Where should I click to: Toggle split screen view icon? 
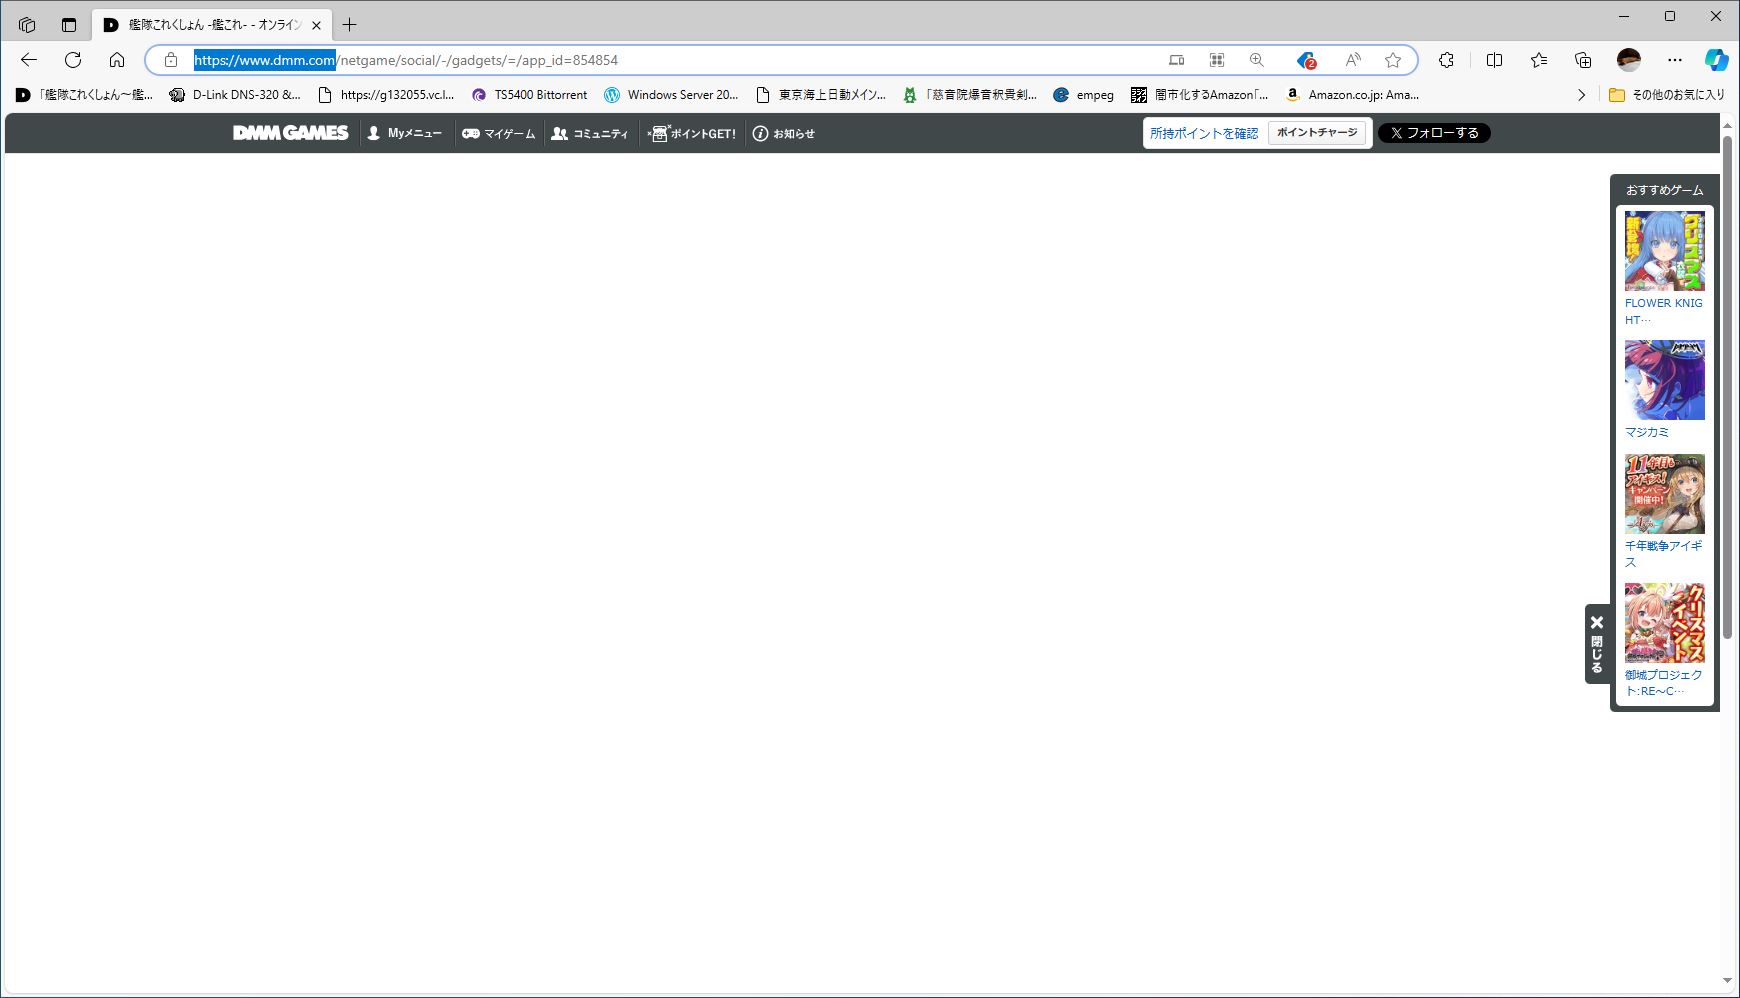pos(1494,60)
